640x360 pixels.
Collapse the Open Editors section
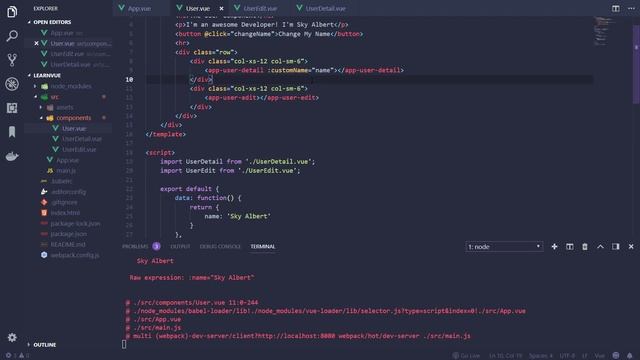pyautogui.click(x=68, y=22)
